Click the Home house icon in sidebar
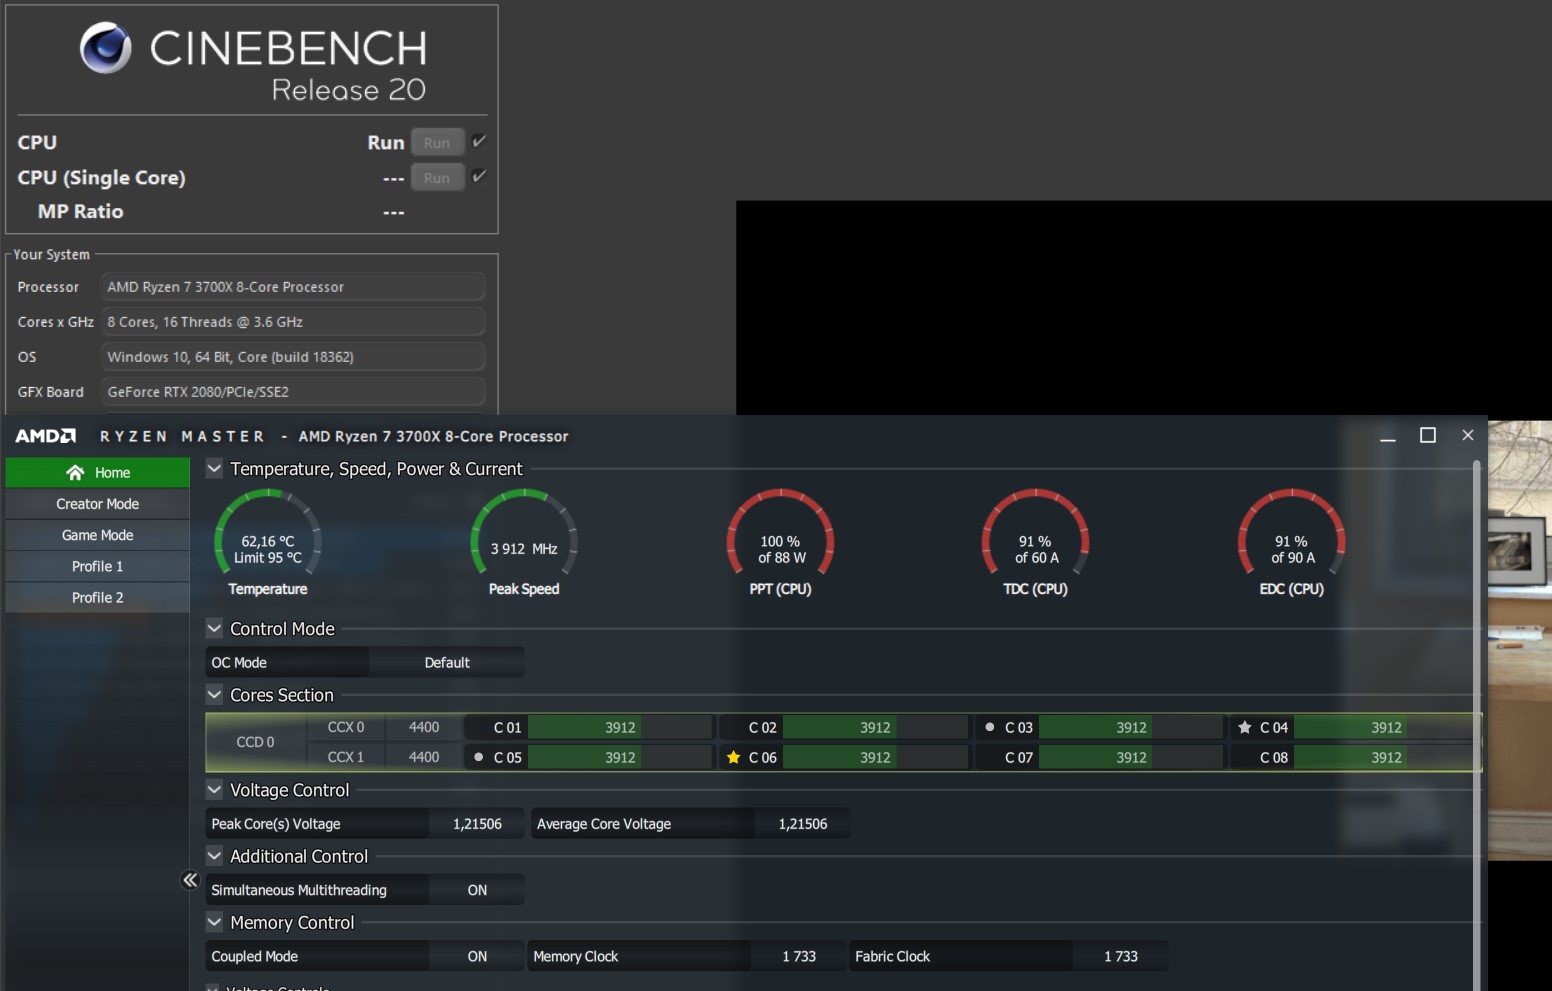The image size is (1552, 991). [75, 472]
